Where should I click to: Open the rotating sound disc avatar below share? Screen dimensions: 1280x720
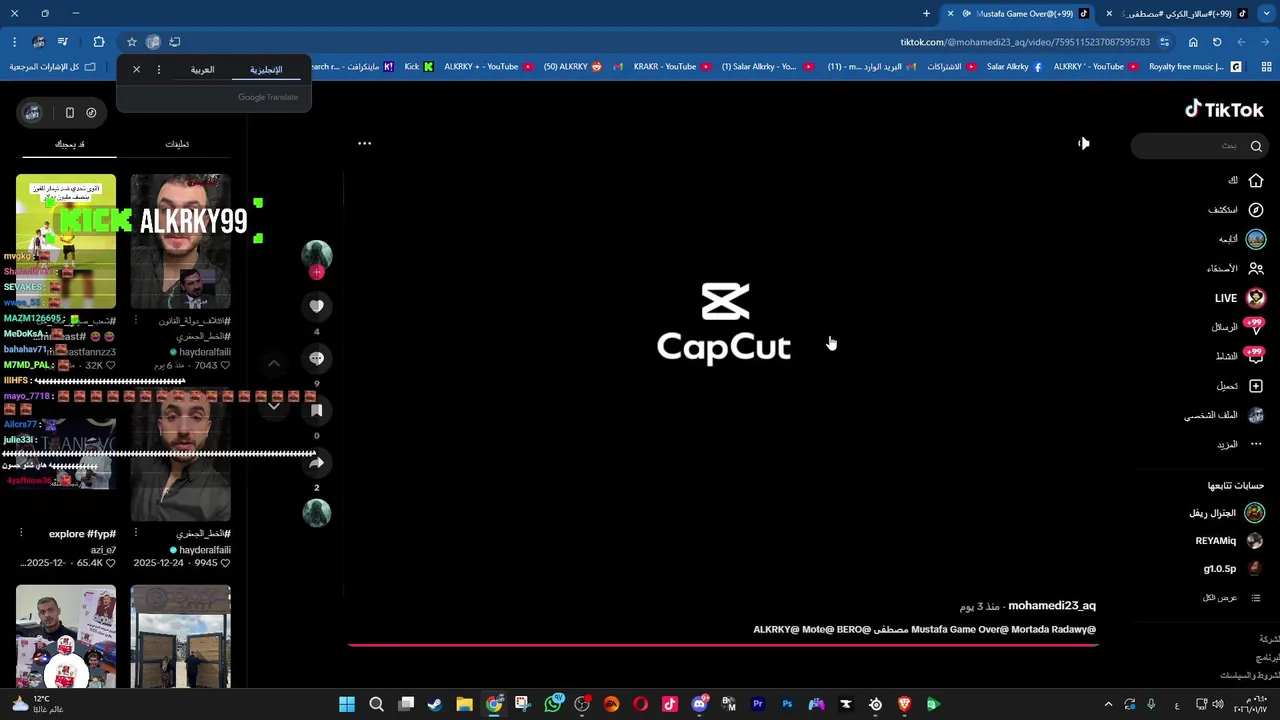(x=317, y=513)
